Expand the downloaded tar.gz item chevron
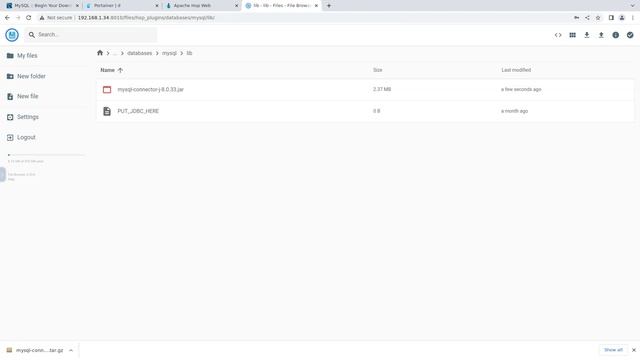The image size is (640, 360). coord(71,350)
